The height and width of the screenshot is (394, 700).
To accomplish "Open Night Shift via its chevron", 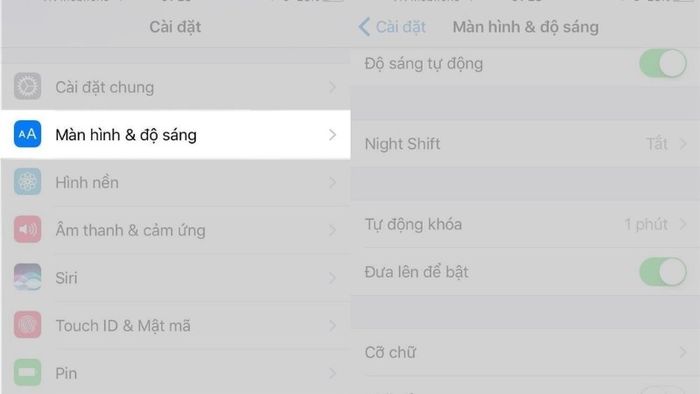I will tap(683, 144).
